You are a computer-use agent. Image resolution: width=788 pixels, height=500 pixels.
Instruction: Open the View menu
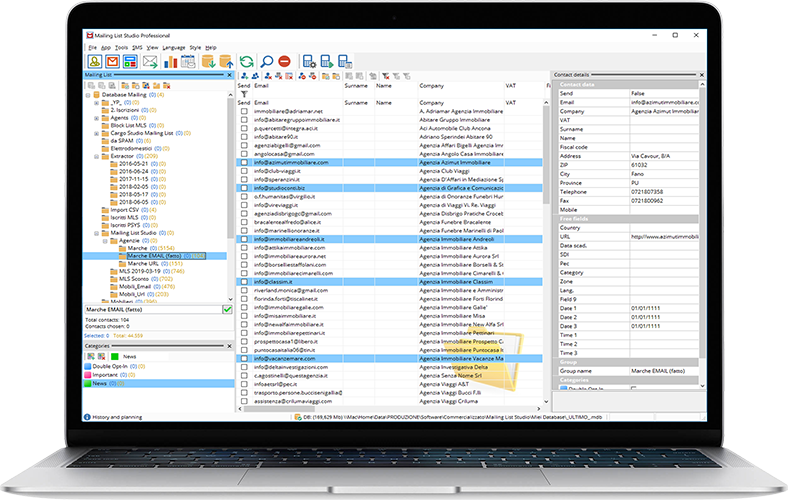(x=152, y=48)
